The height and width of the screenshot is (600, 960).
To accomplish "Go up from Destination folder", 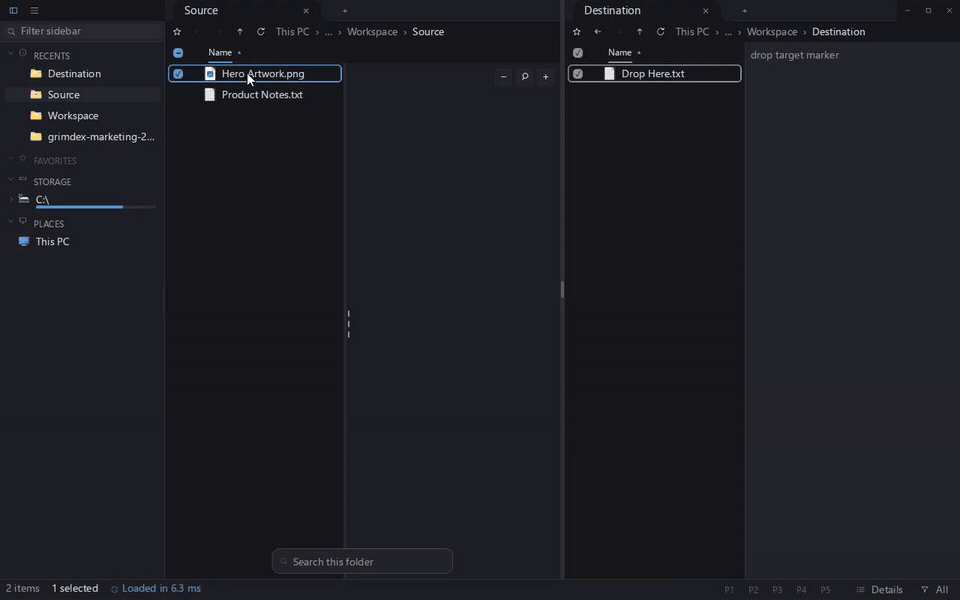I will 640,32.
